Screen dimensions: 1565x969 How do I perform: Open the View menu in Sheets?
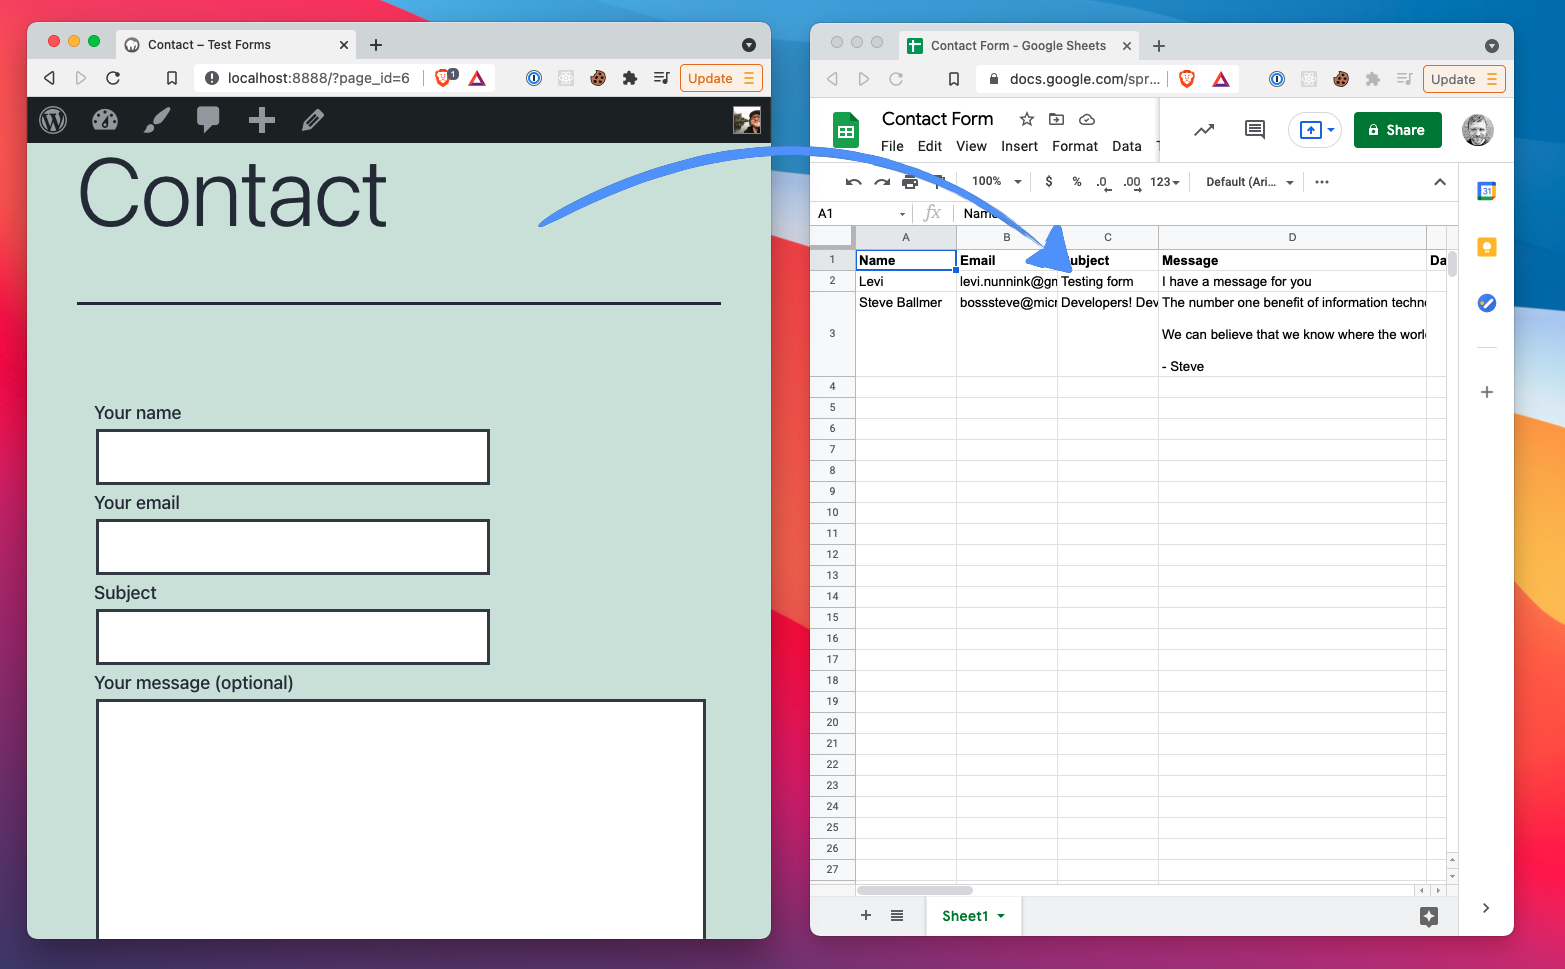971,146
